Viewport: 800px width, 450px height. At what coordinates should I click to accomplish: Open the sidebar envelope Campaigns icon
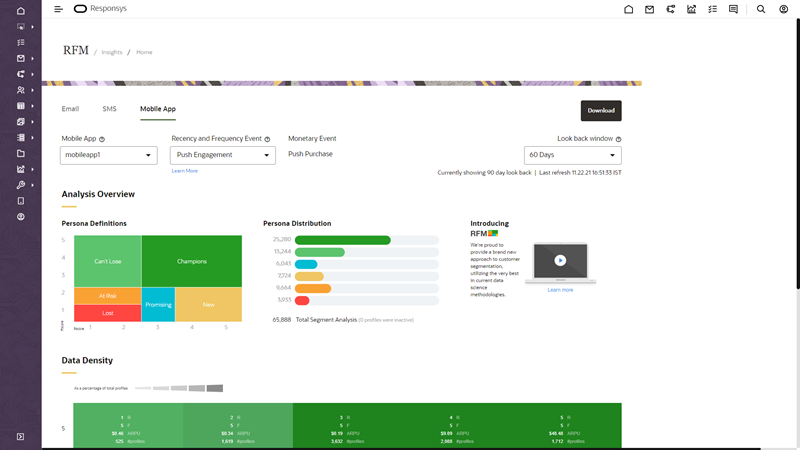20,58
